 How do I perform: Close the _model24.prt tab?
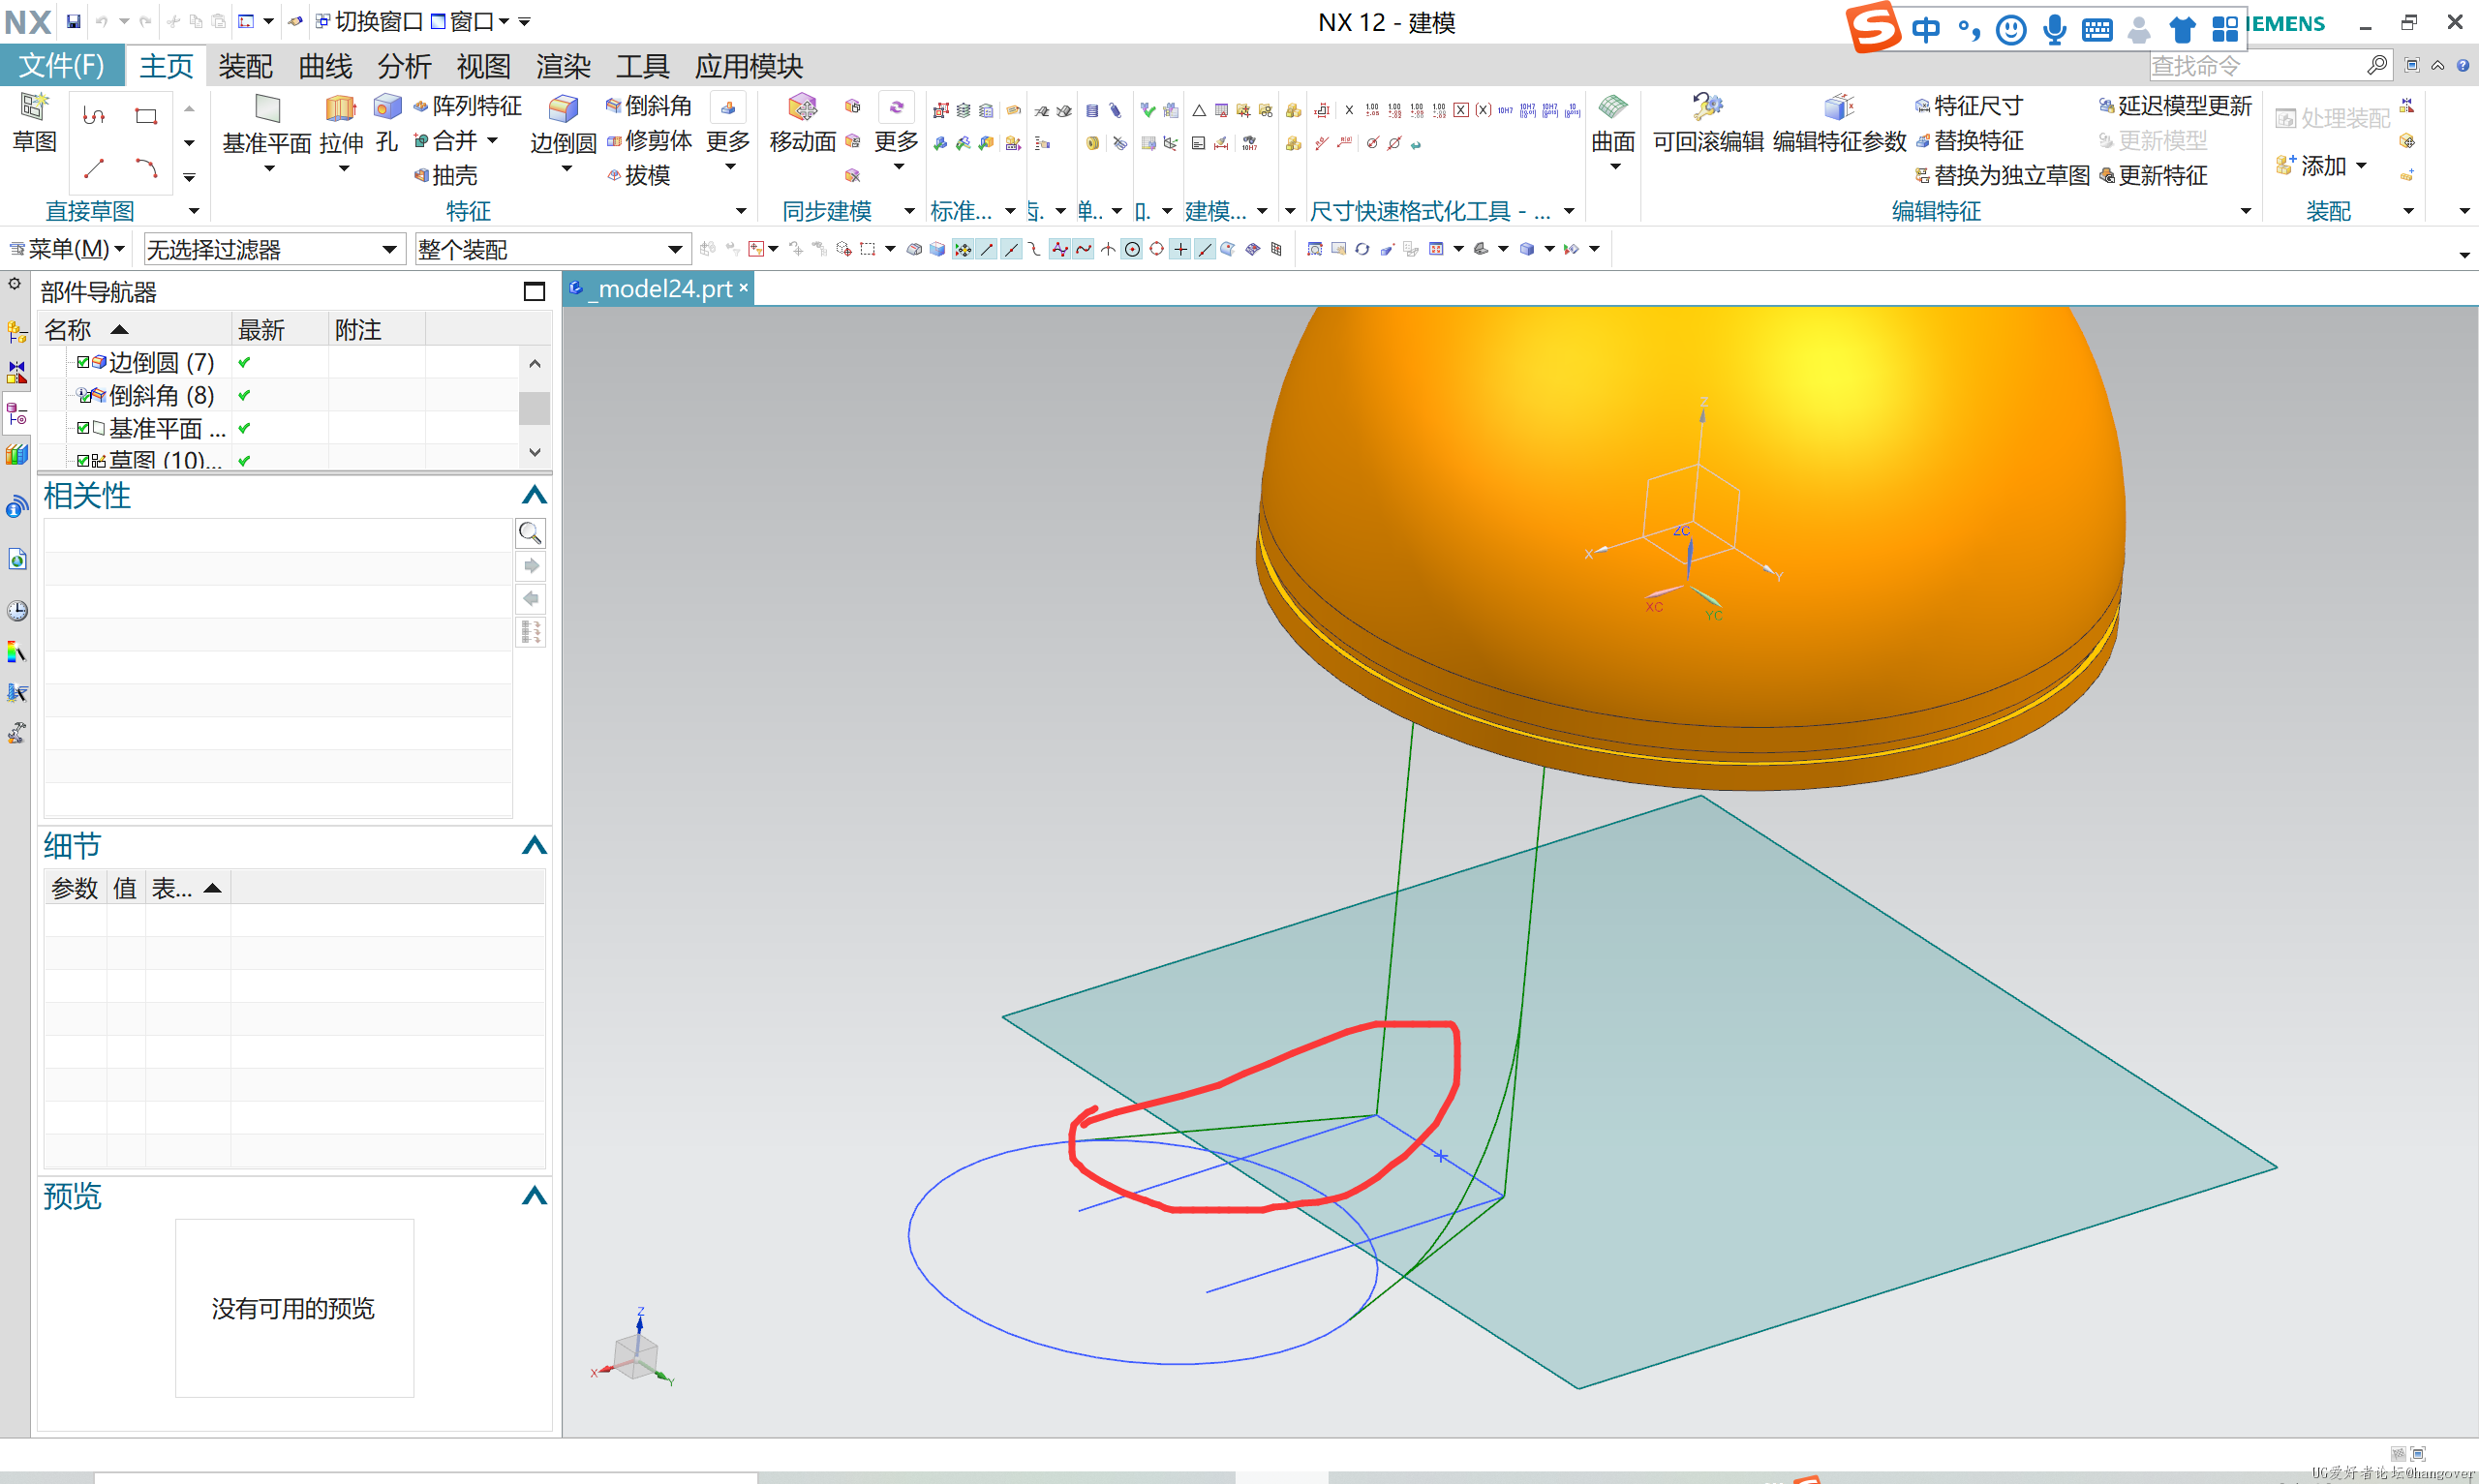(x=743, y=288)
